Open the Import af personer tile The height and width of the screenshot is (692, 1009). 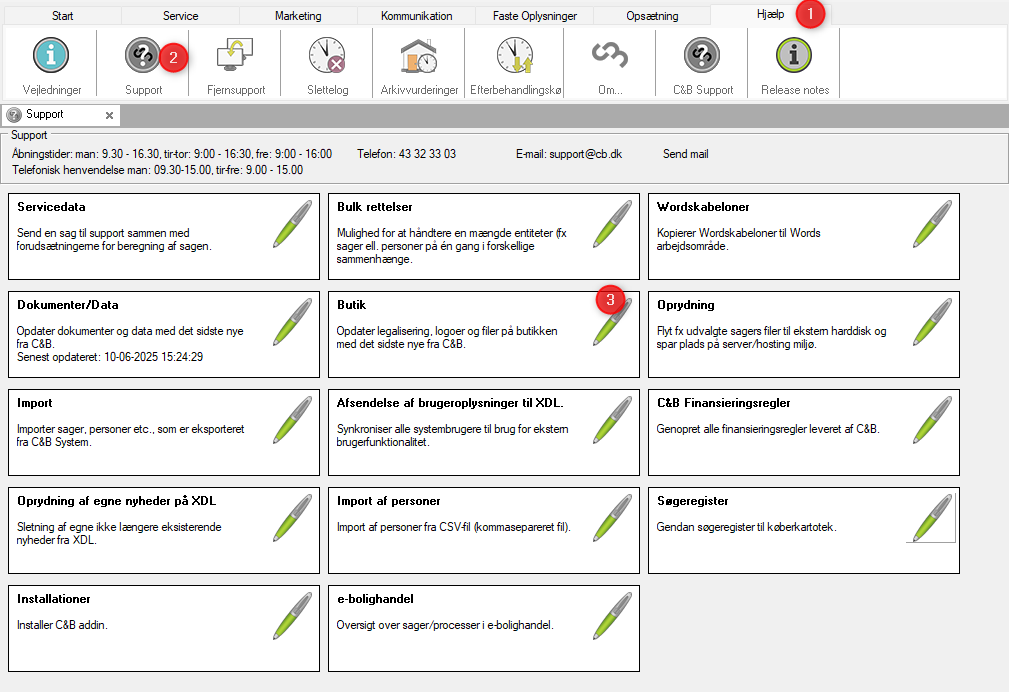483,530
